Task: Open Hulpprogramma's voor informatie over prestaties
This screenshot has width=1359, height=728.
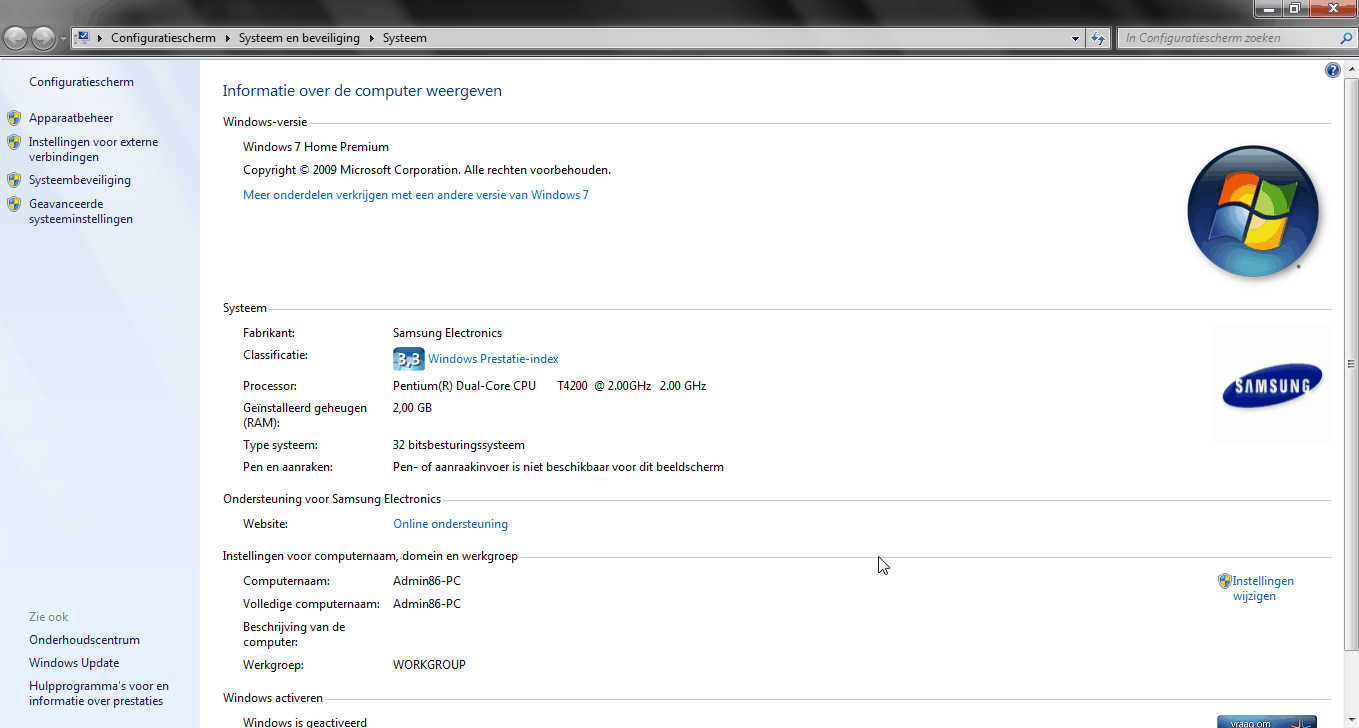Action: click(99, 694)
